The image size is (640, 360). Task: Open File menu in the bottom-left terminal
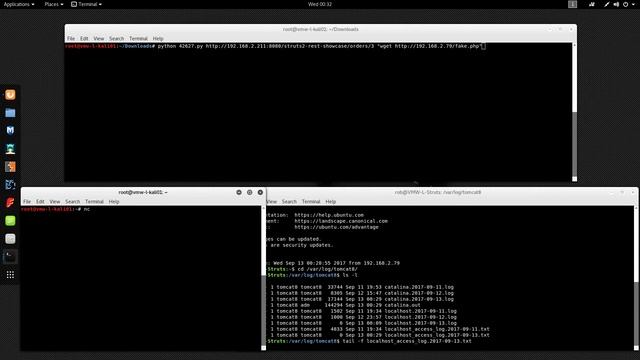point(27,202)
